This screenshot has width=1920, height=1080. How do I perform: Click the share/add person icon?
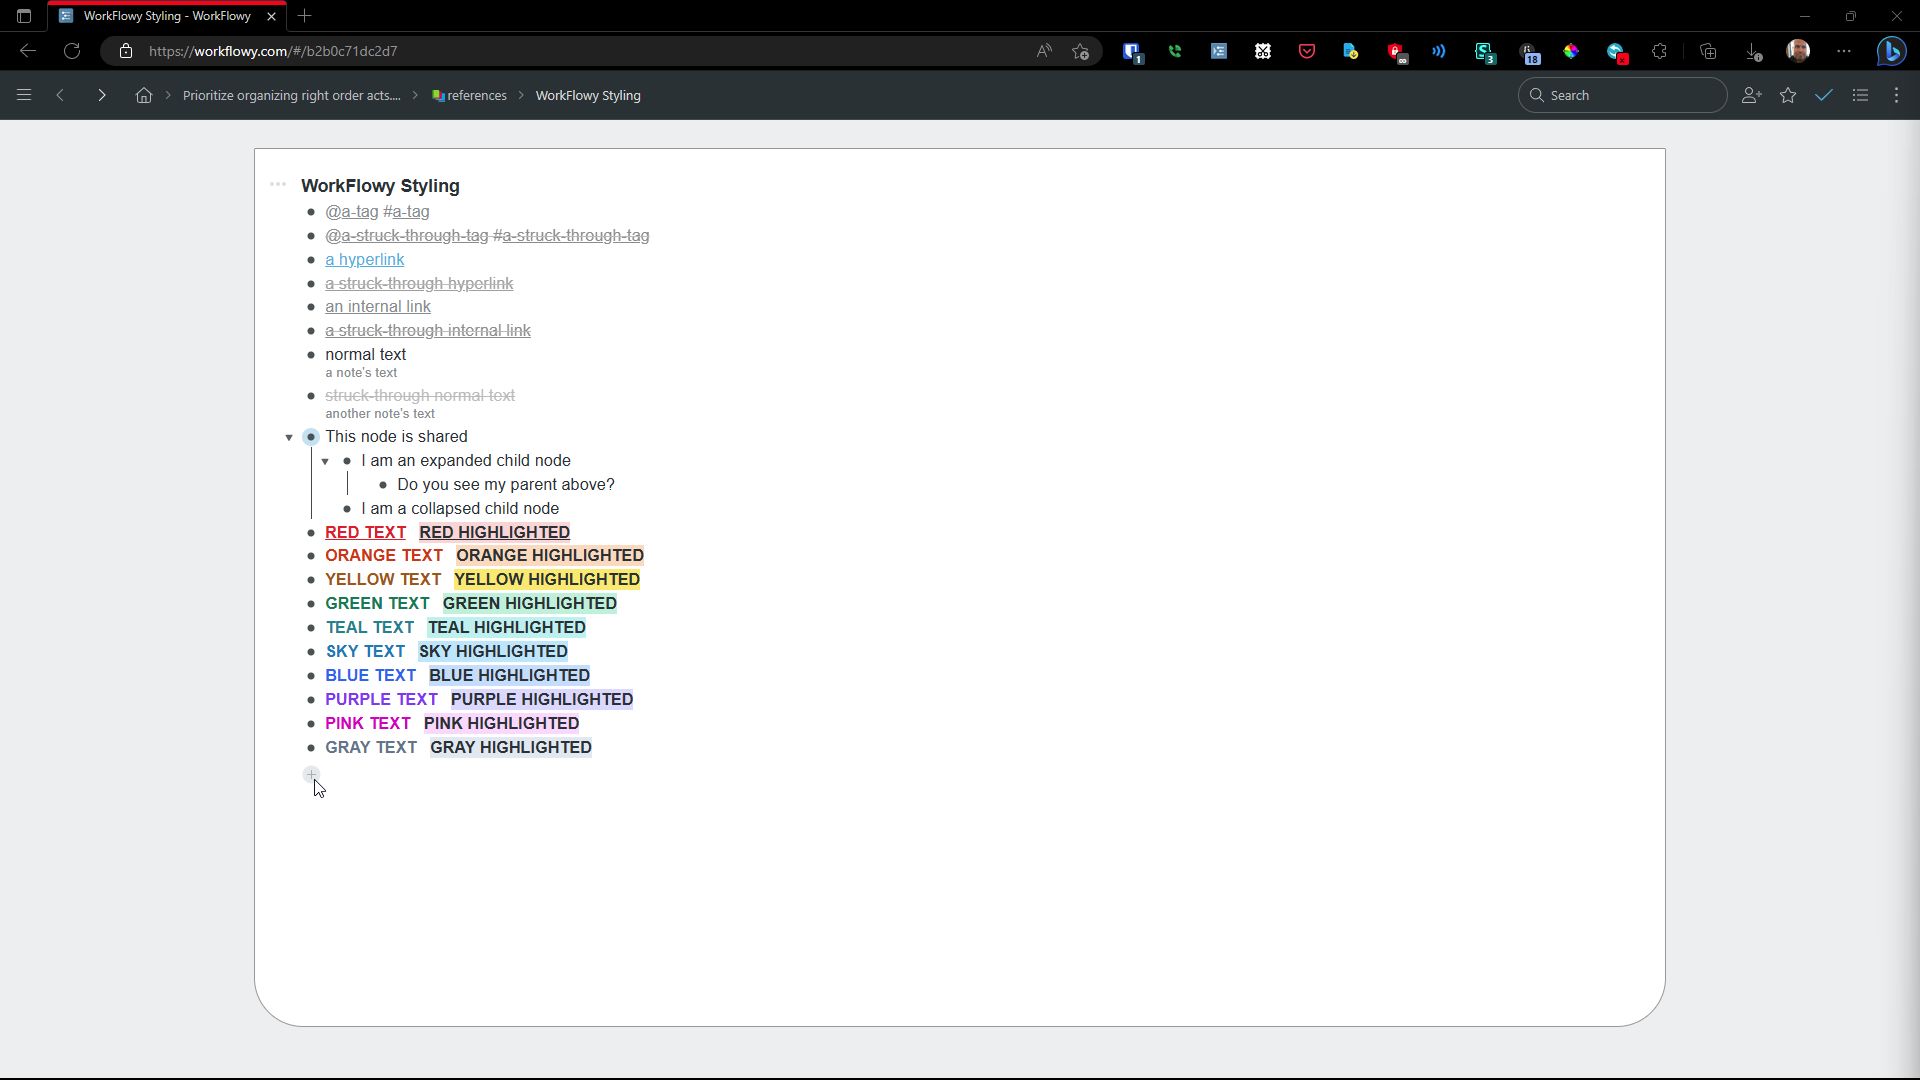coord(1751,95)
